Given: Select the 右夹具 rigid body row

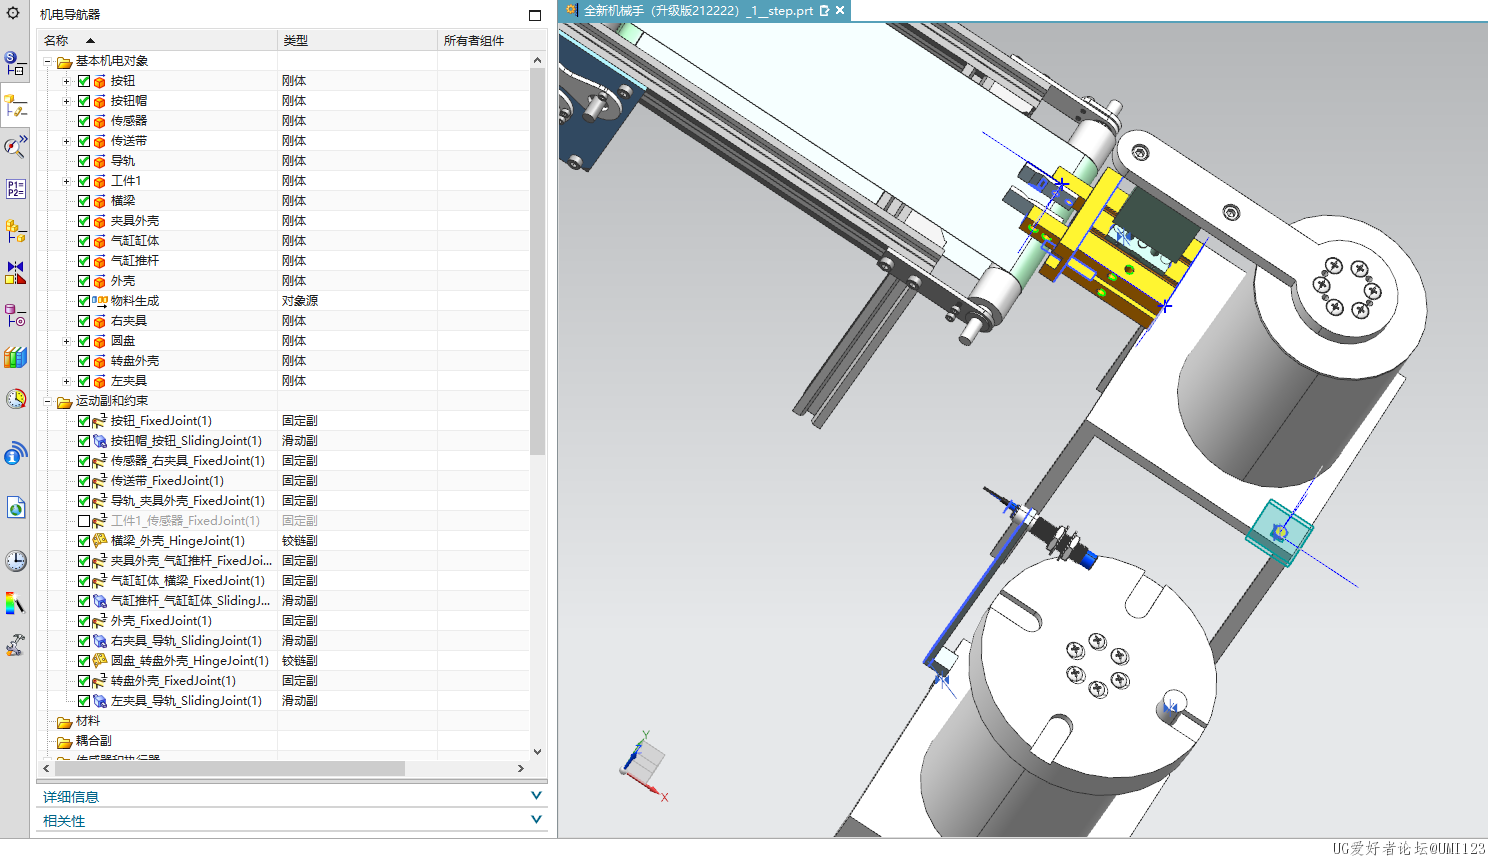Looking at the screenshot, I should point(283,321).
